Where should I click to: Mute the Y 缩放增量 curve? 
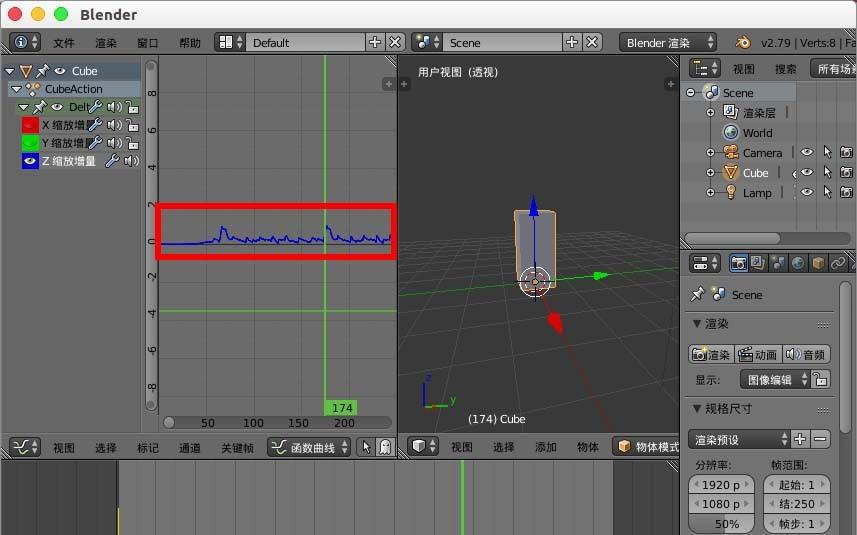click(114, 143)
